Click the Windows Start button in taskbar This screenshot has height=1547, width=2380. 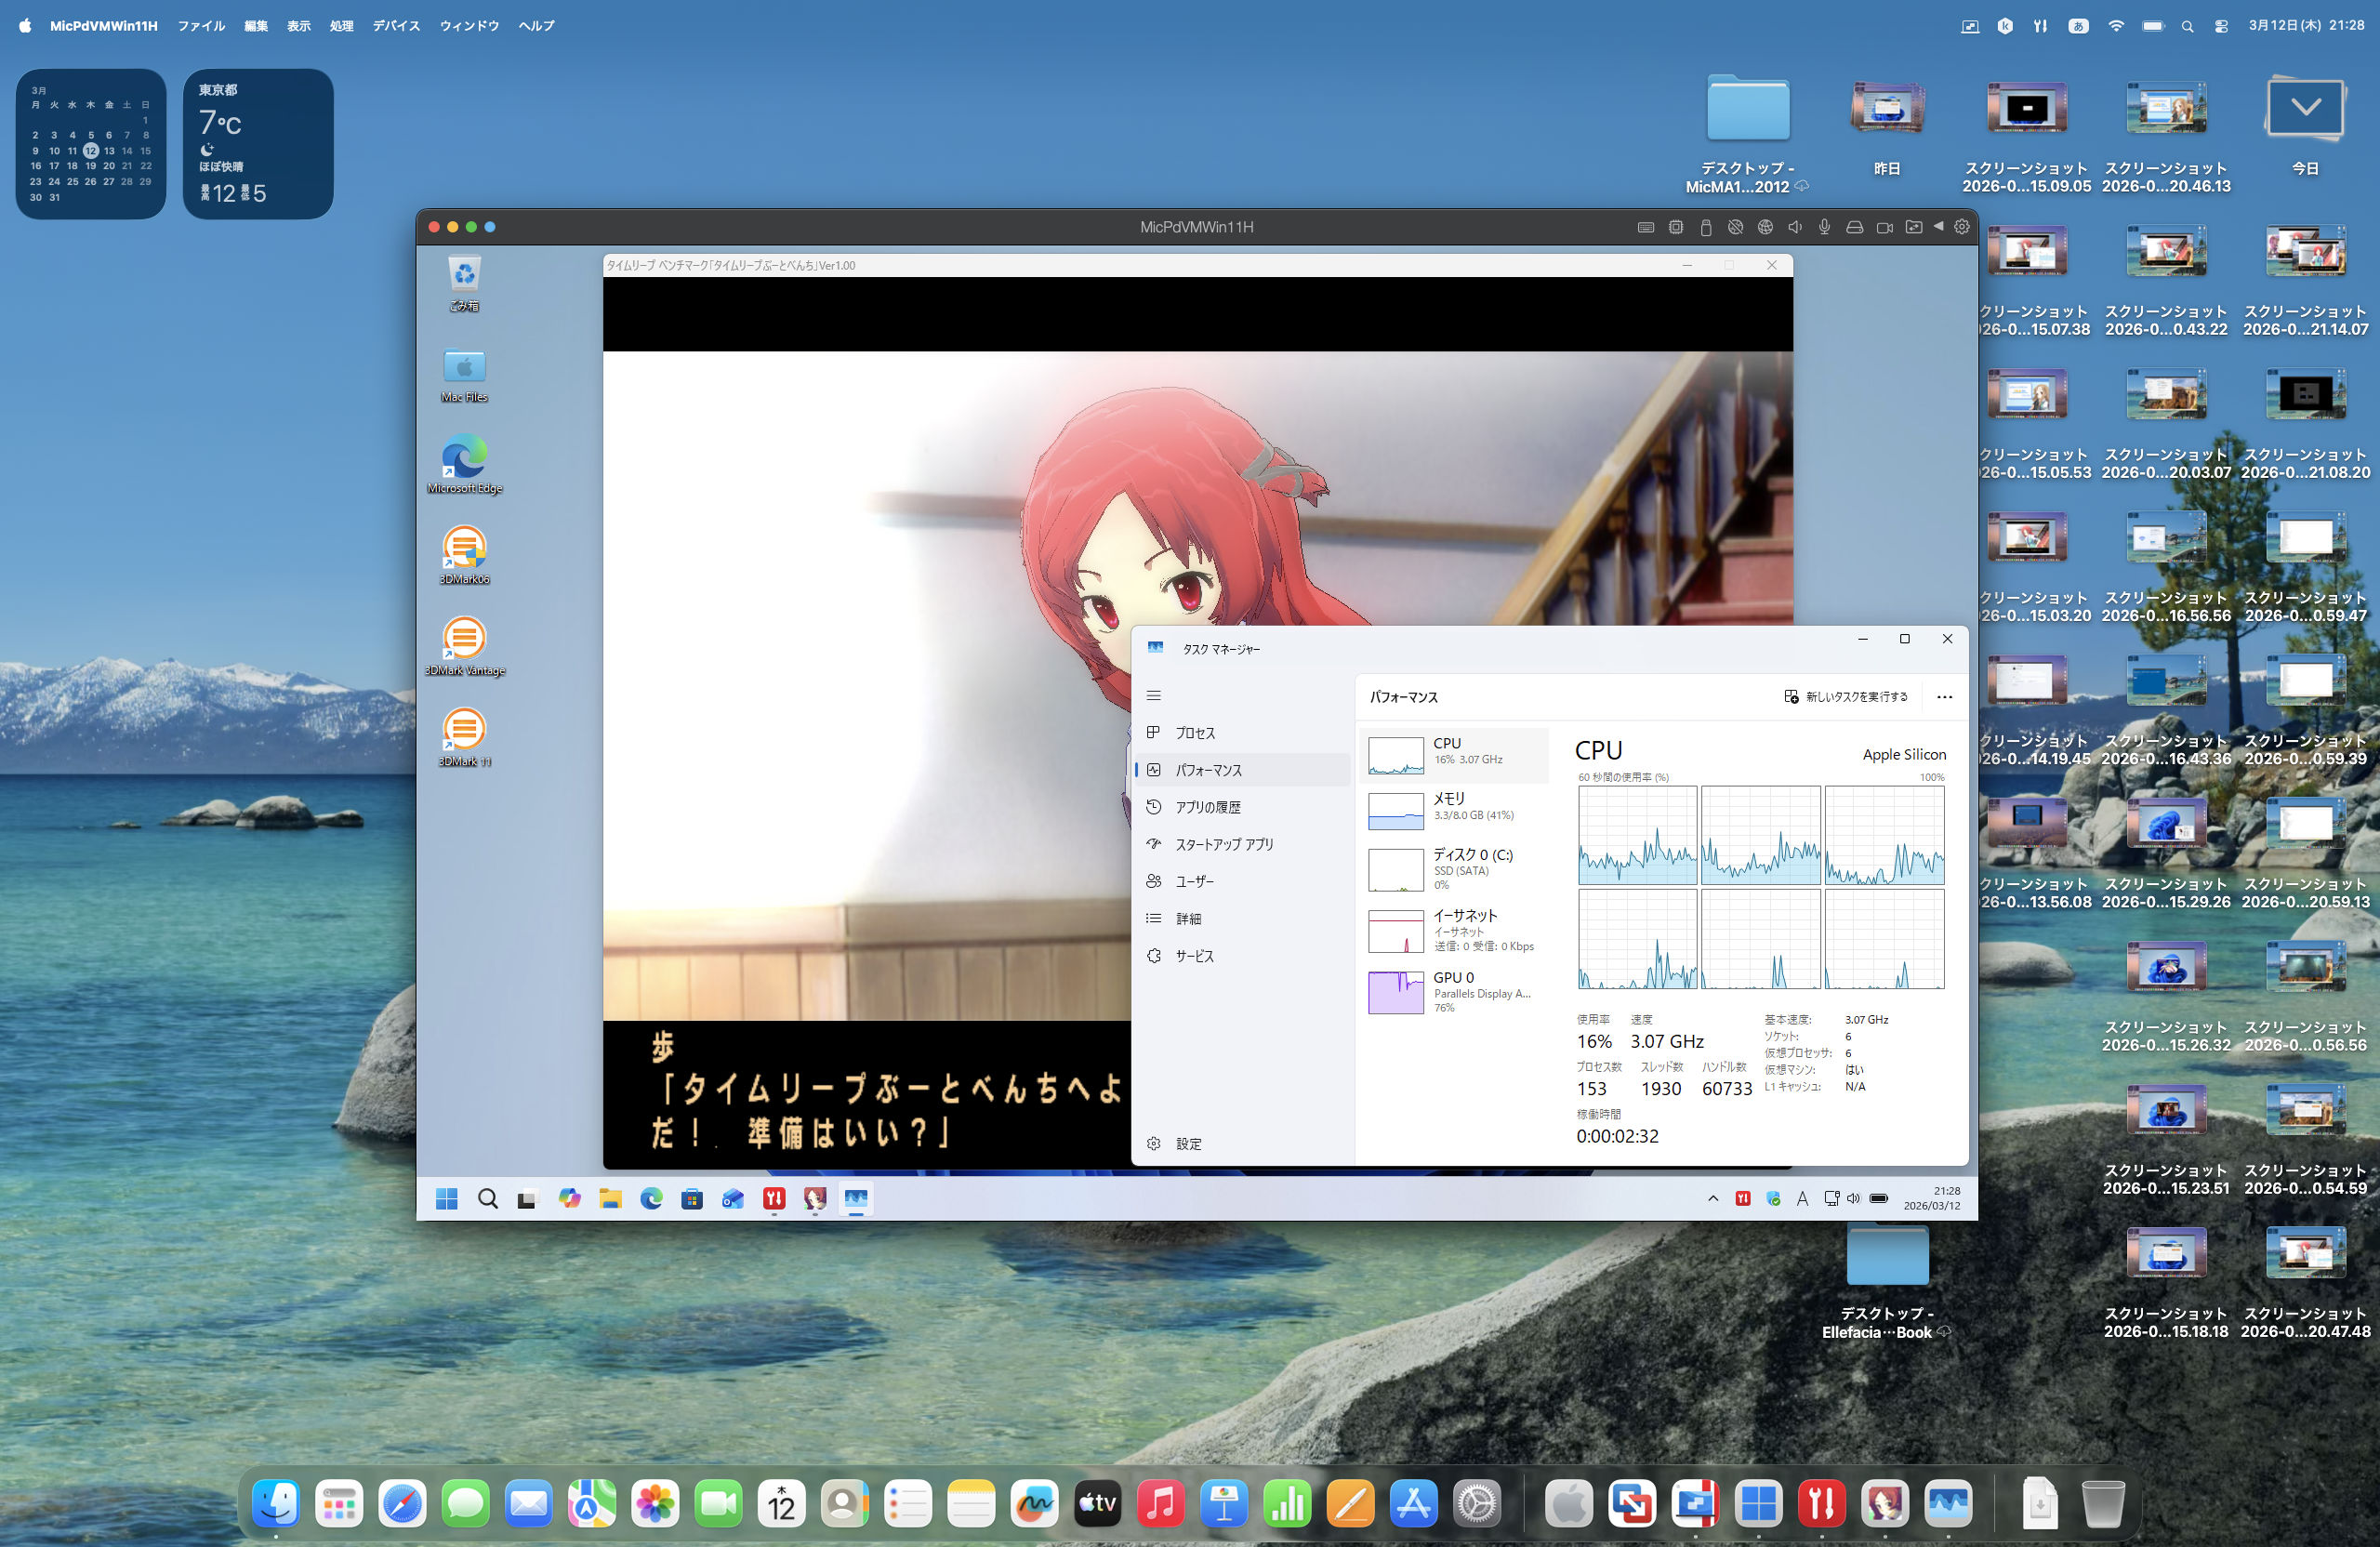pos(446,1198)
